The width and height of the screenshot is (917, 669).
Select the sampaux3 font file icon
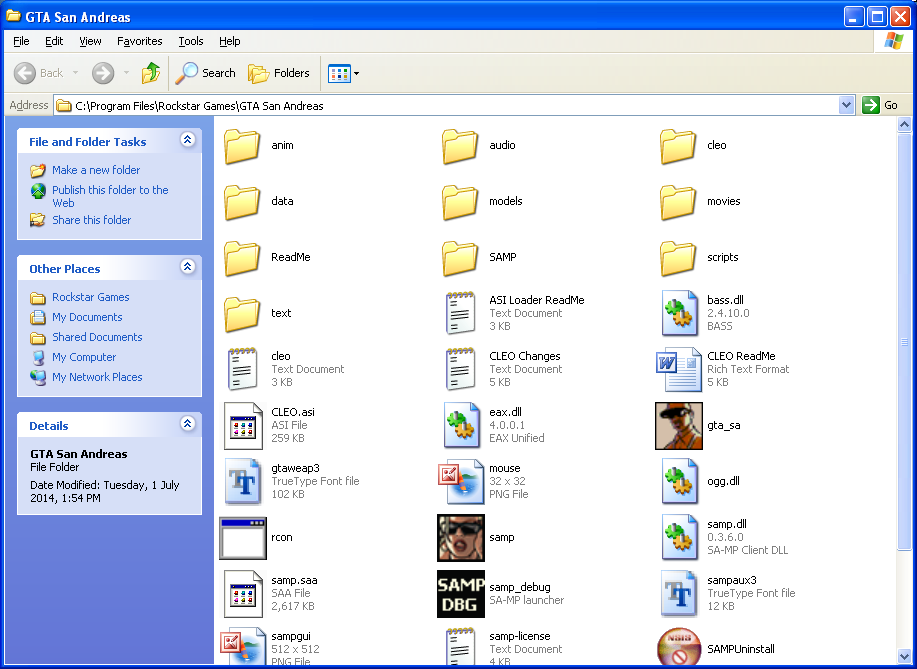pyautogui.click(x=680, y=594)
